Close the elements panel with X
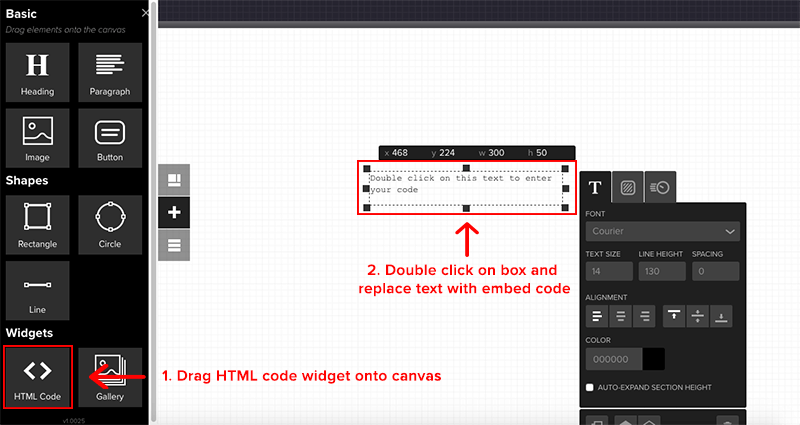Screen dimensions: 800x425 (145, 13)
